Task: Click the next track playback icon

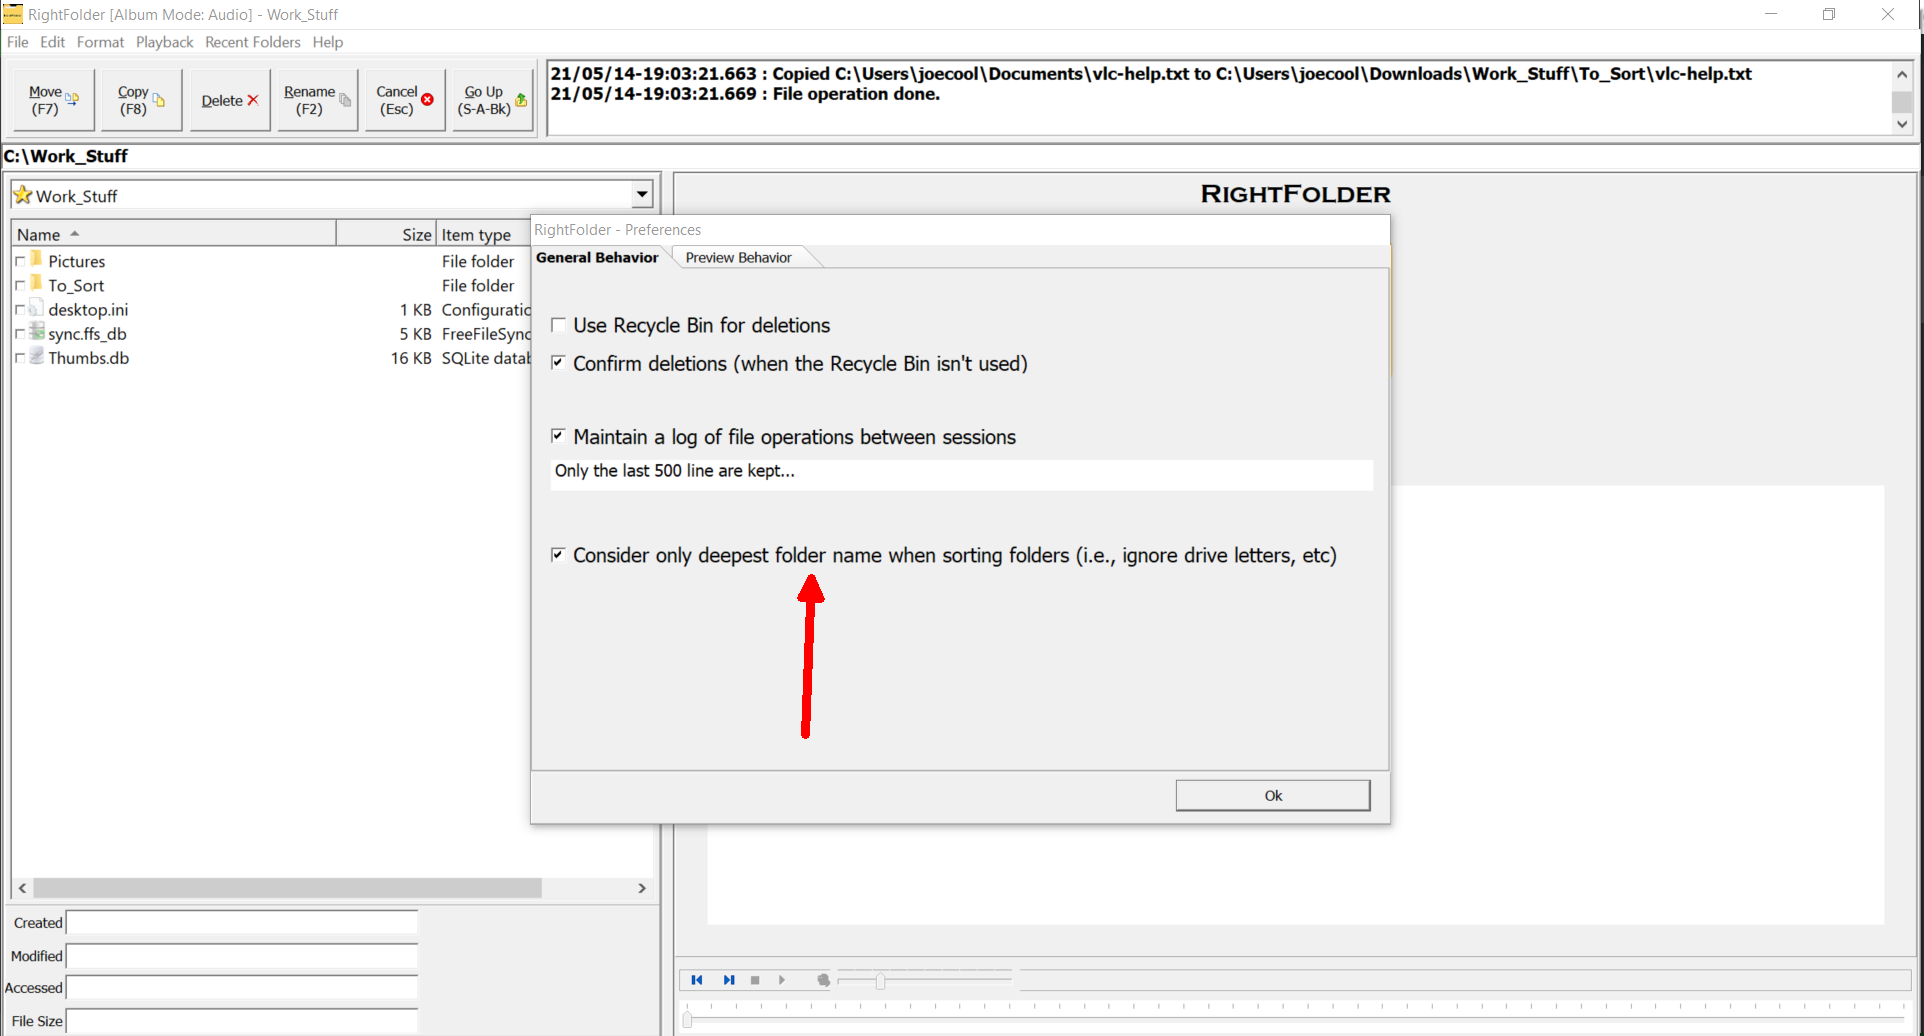Action: coord(729,980)
